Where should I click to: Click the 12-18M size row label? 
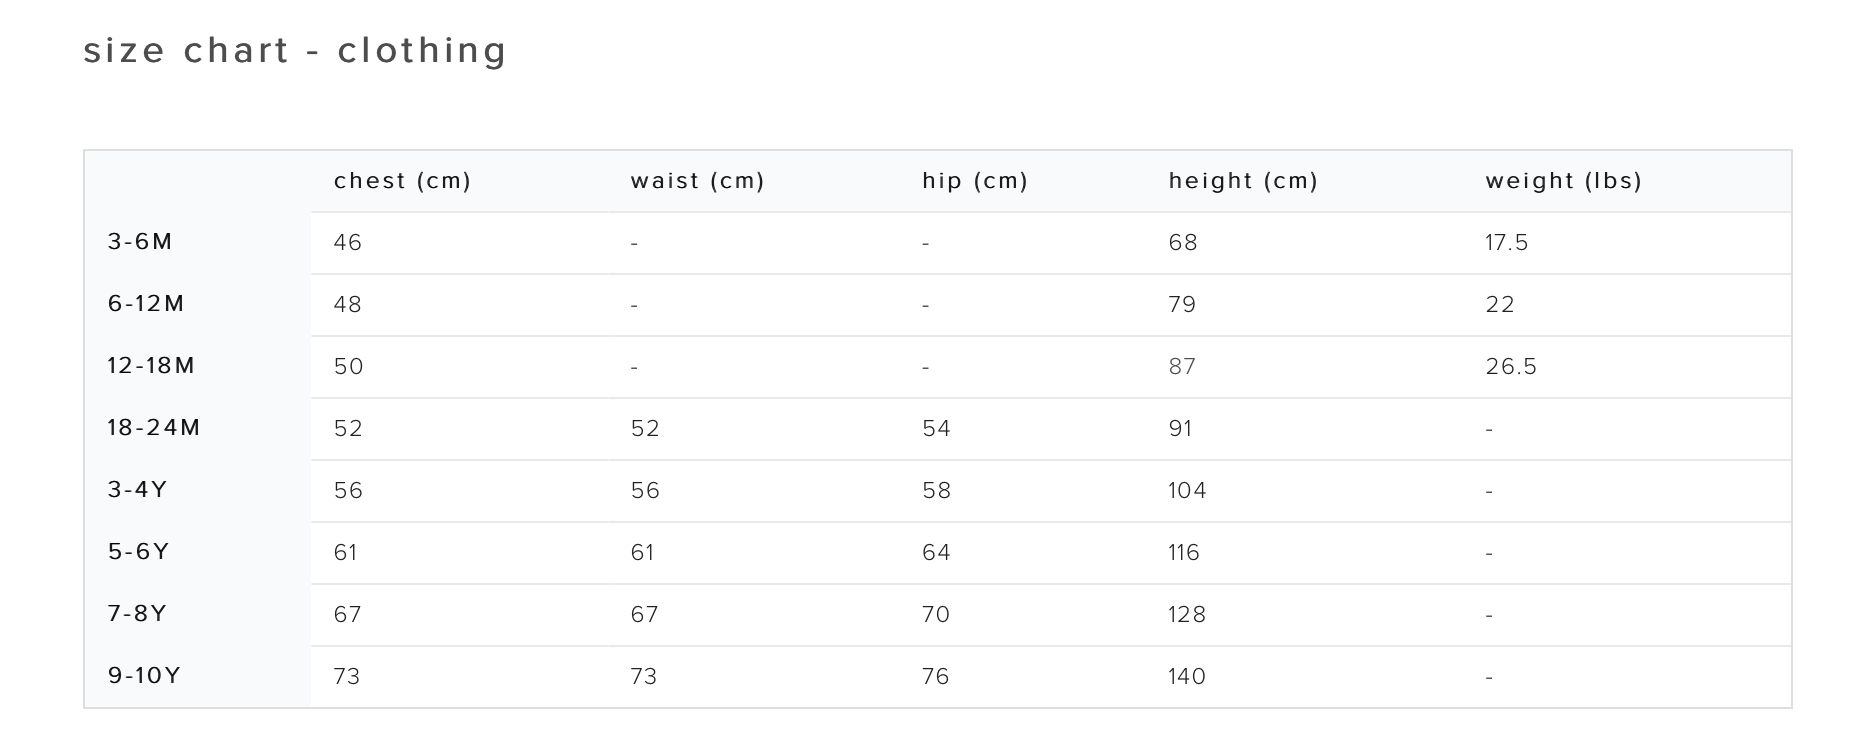(151, 366)
